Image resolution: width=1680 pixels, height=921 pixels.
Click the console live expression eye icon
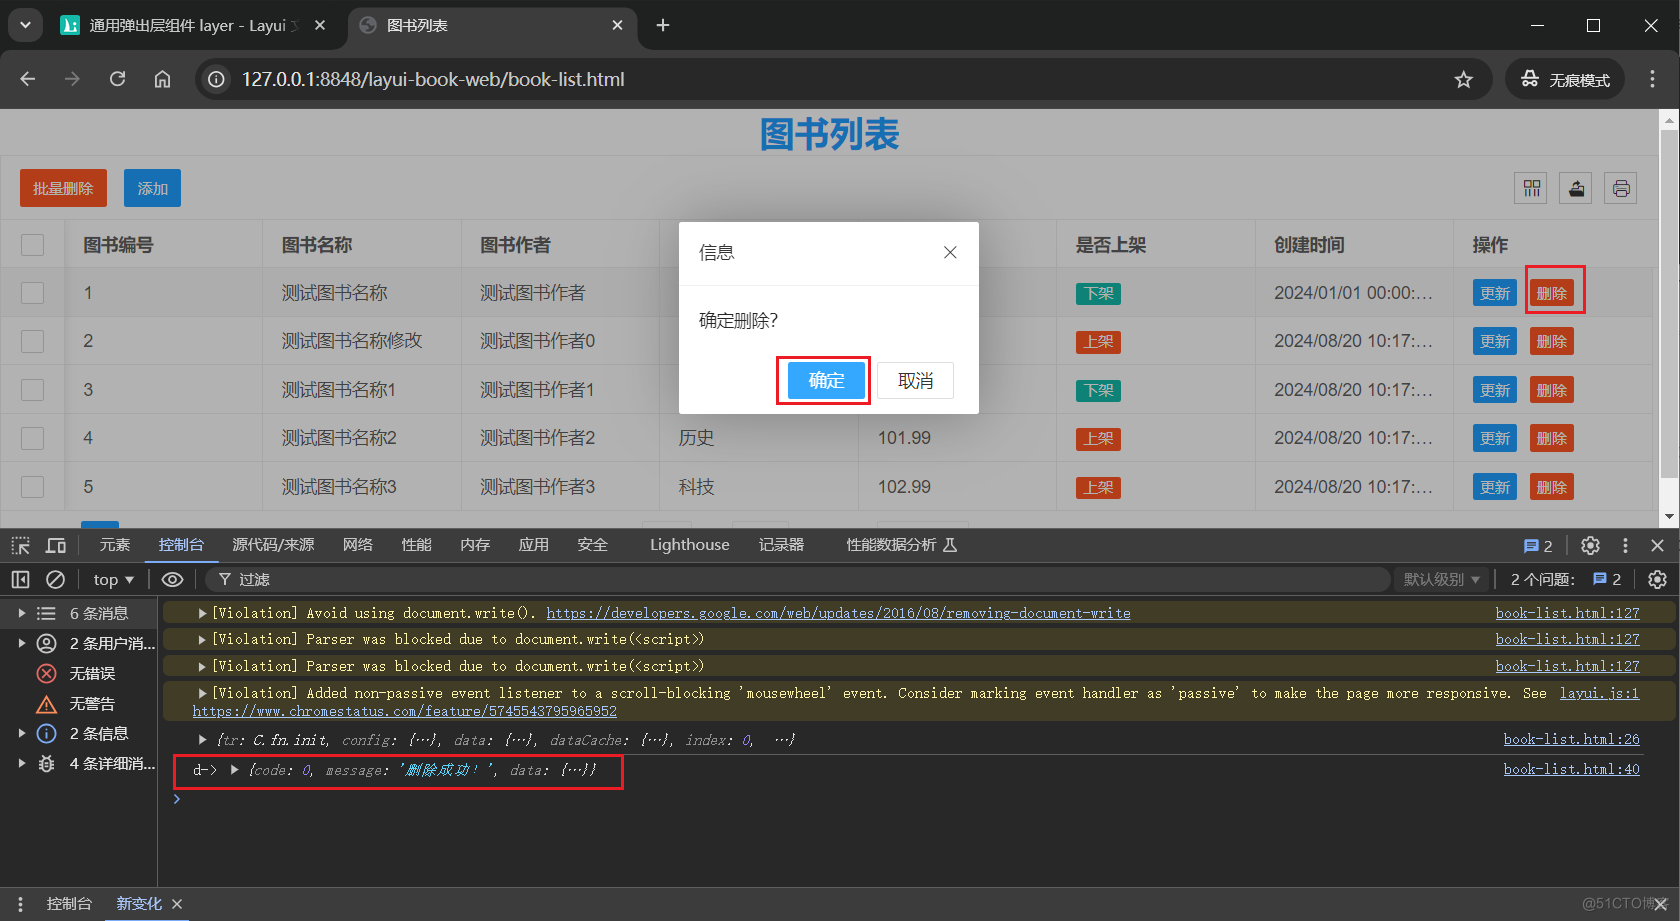tap(173, 579)
